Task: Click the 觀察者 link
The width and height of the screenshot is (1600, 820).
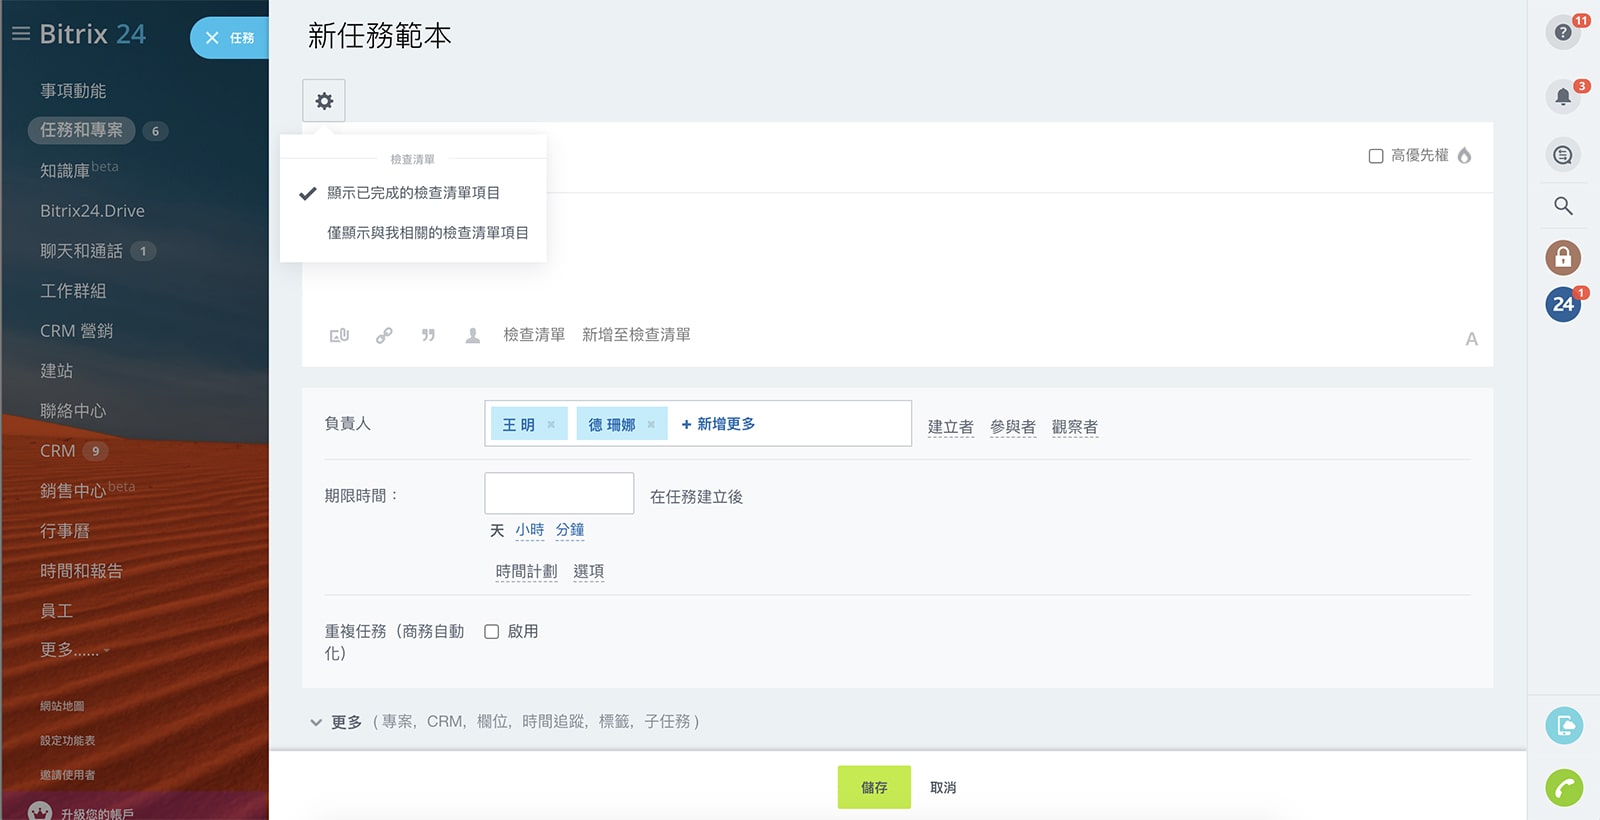Action: (1075, 427)
